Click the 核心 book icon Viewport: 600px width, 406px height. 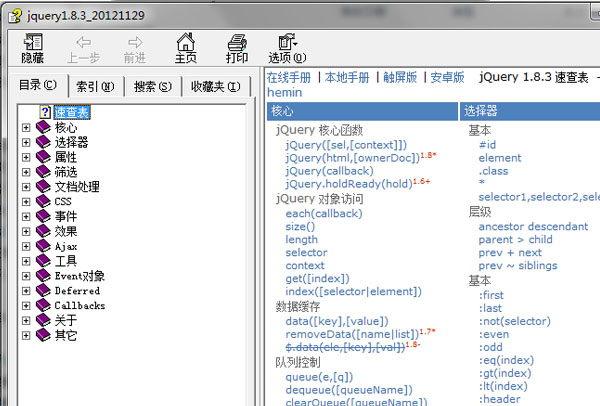tap(43, 127)
